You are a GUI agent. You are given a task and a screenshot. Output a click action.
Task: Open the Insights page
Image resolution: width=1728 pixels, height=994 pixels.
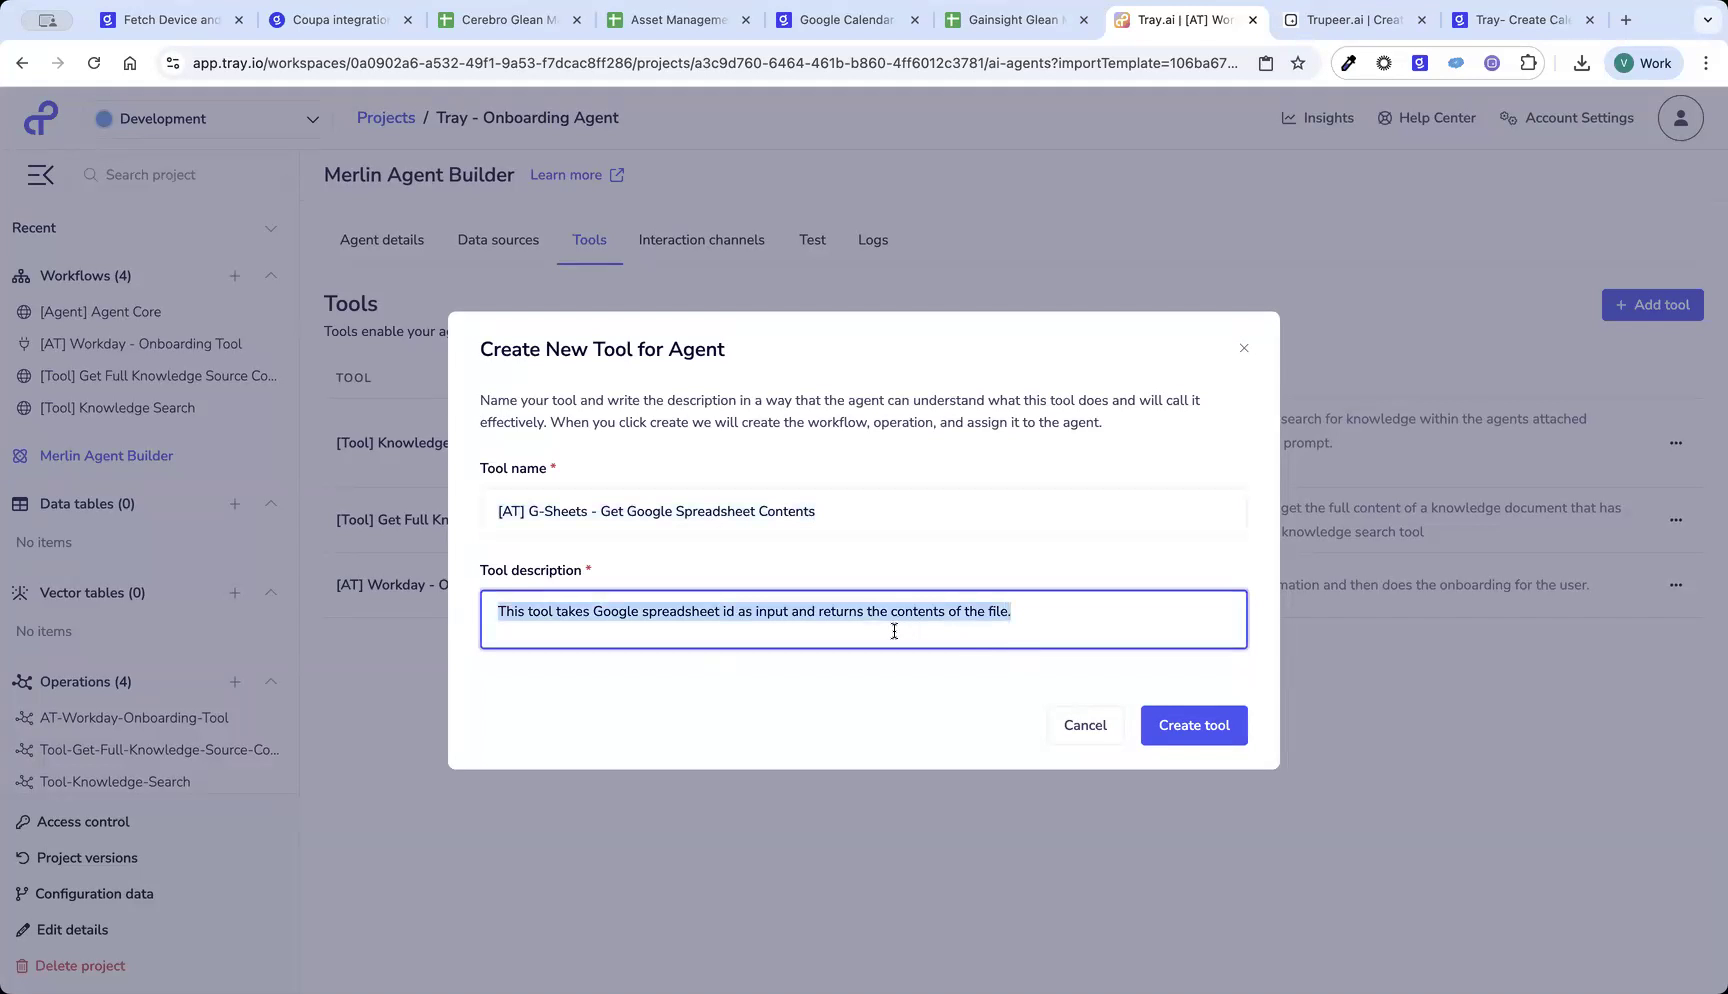tap(1317, 117)
